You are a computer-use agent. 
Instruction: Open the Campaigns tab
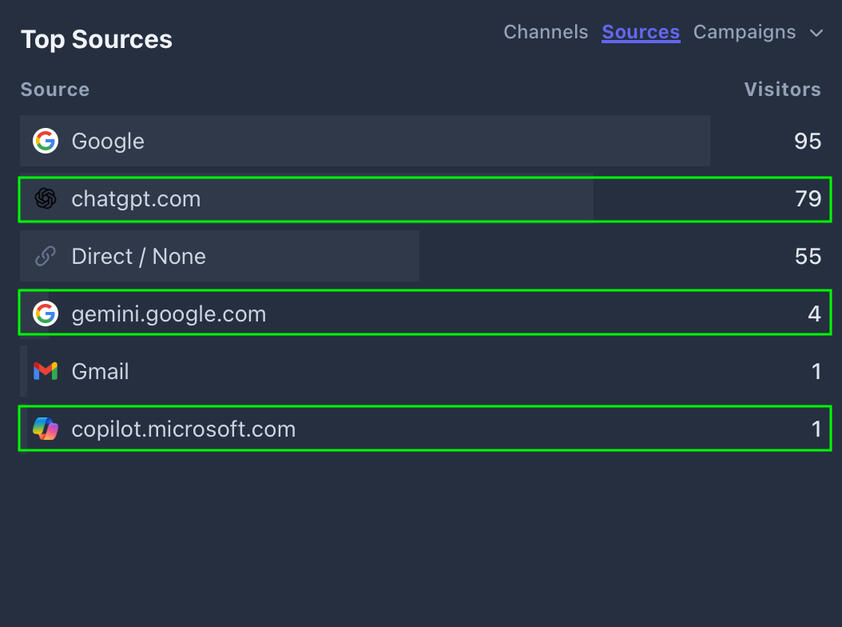[x=744, y=32]
